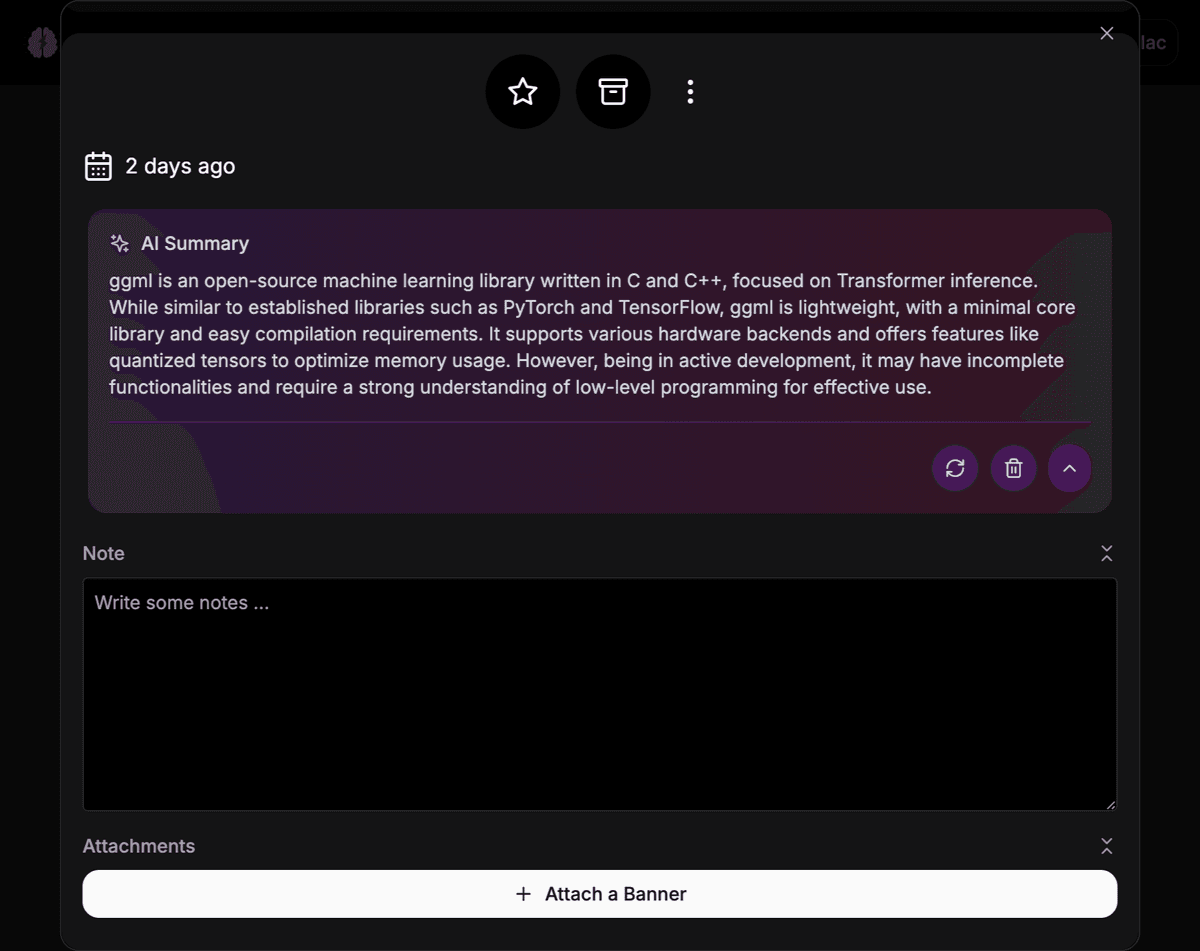Viewport: 1200px width, 951px height.
Task: Delete the AI summary with trash icon
Action: click(x=1013, y=468)
